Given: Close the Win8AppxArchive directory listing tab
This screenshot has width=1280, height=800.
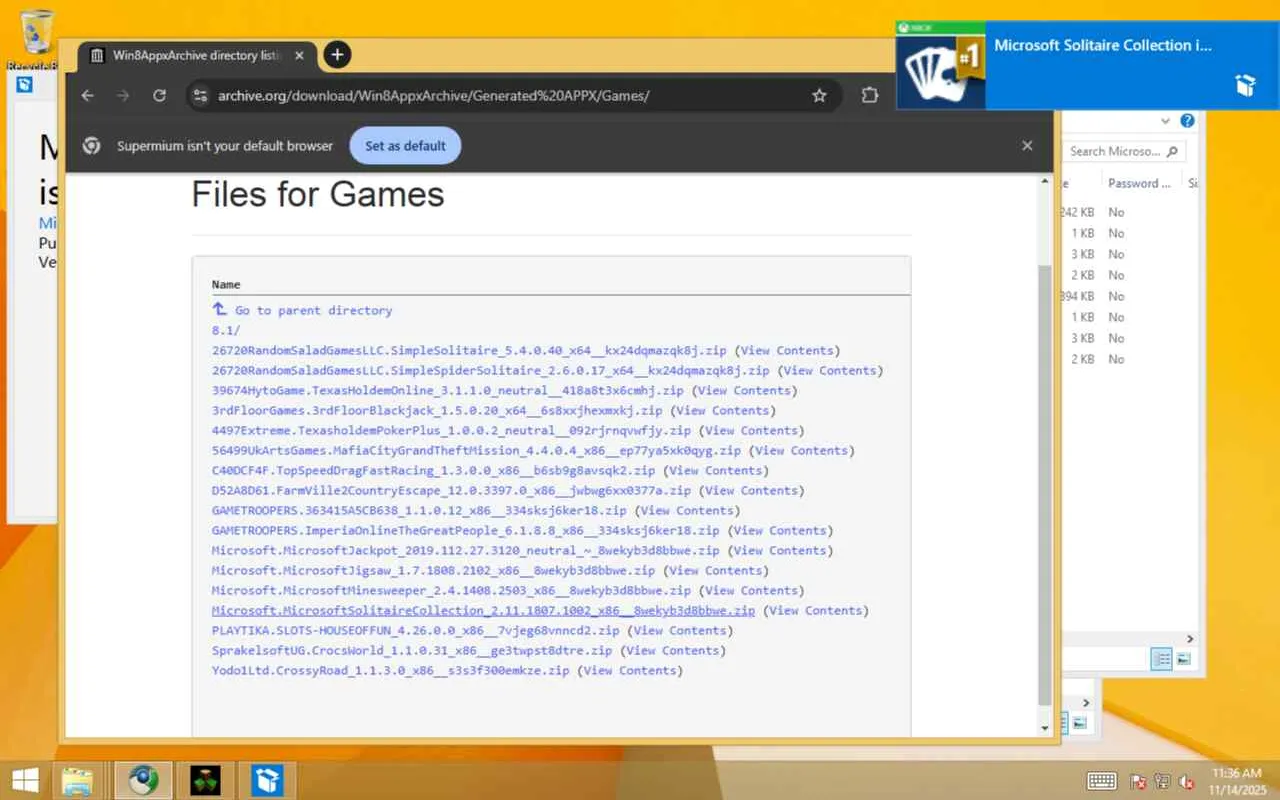Looking at the screenshot, I should 300,55.
